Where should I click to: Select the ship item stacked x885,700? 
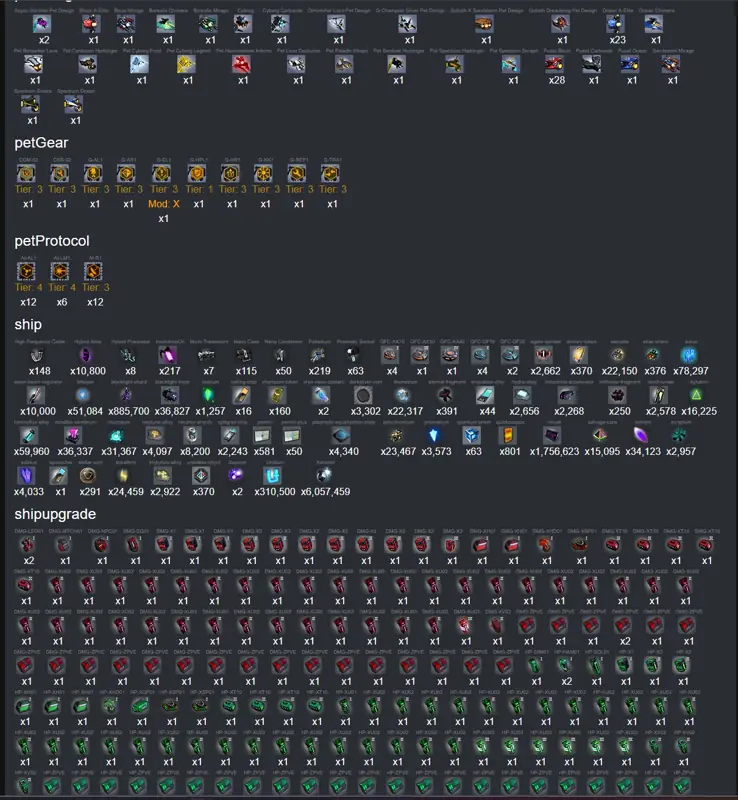[x=128, y=395]
